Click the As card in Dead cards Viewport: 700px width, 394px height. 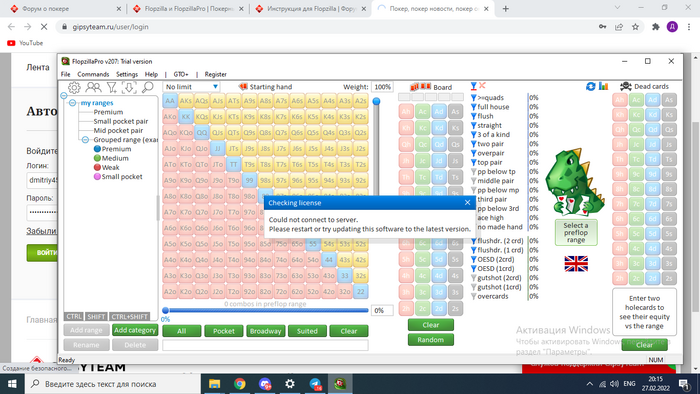669,100
